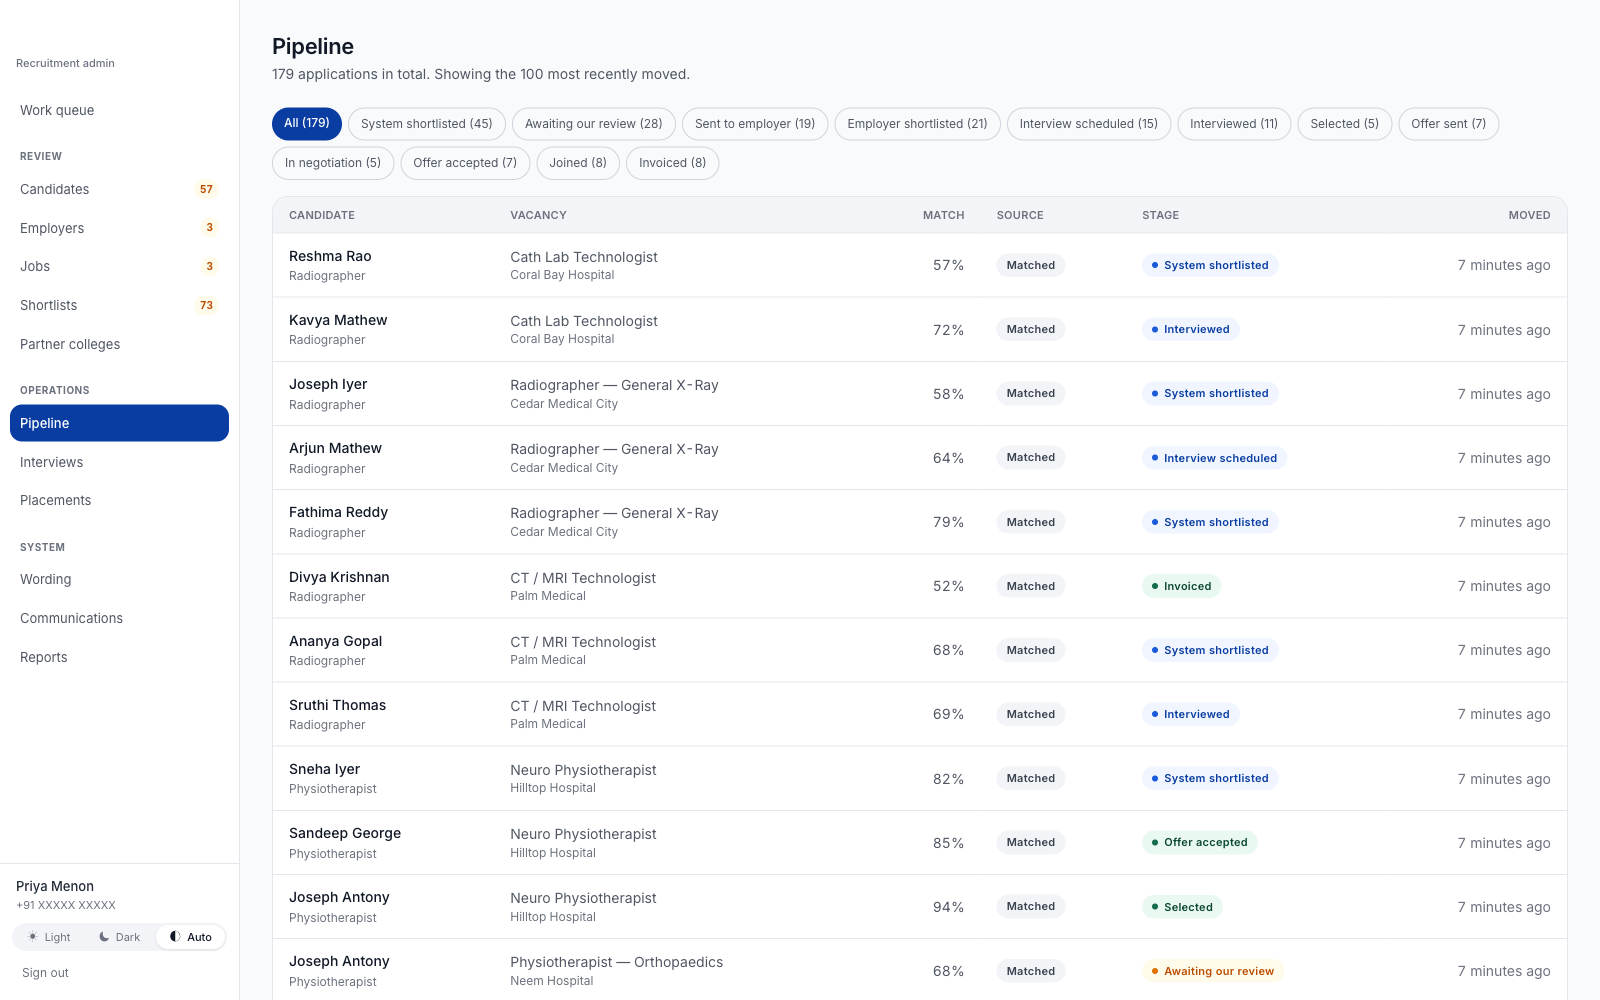The image size is (1600, 1000).
Task: Open Candidates section
Action: click(120, 189)
